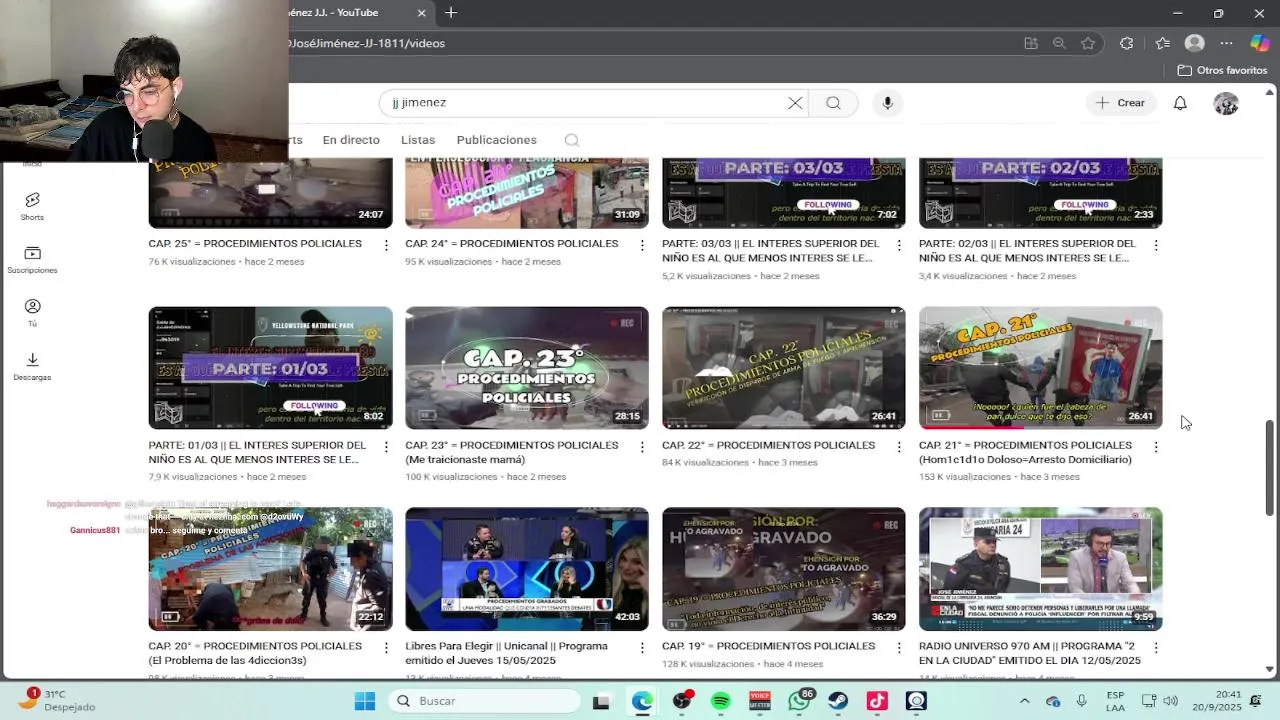Open options menu for PARTE: 02/03 video

point(1156,245)
